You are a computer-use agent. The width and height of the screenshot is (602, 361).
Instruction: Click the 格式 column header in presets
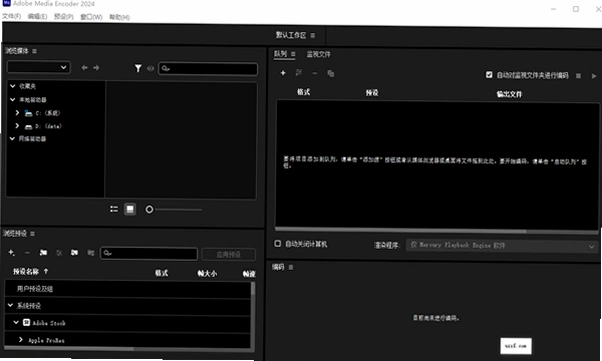pos(161,273)
